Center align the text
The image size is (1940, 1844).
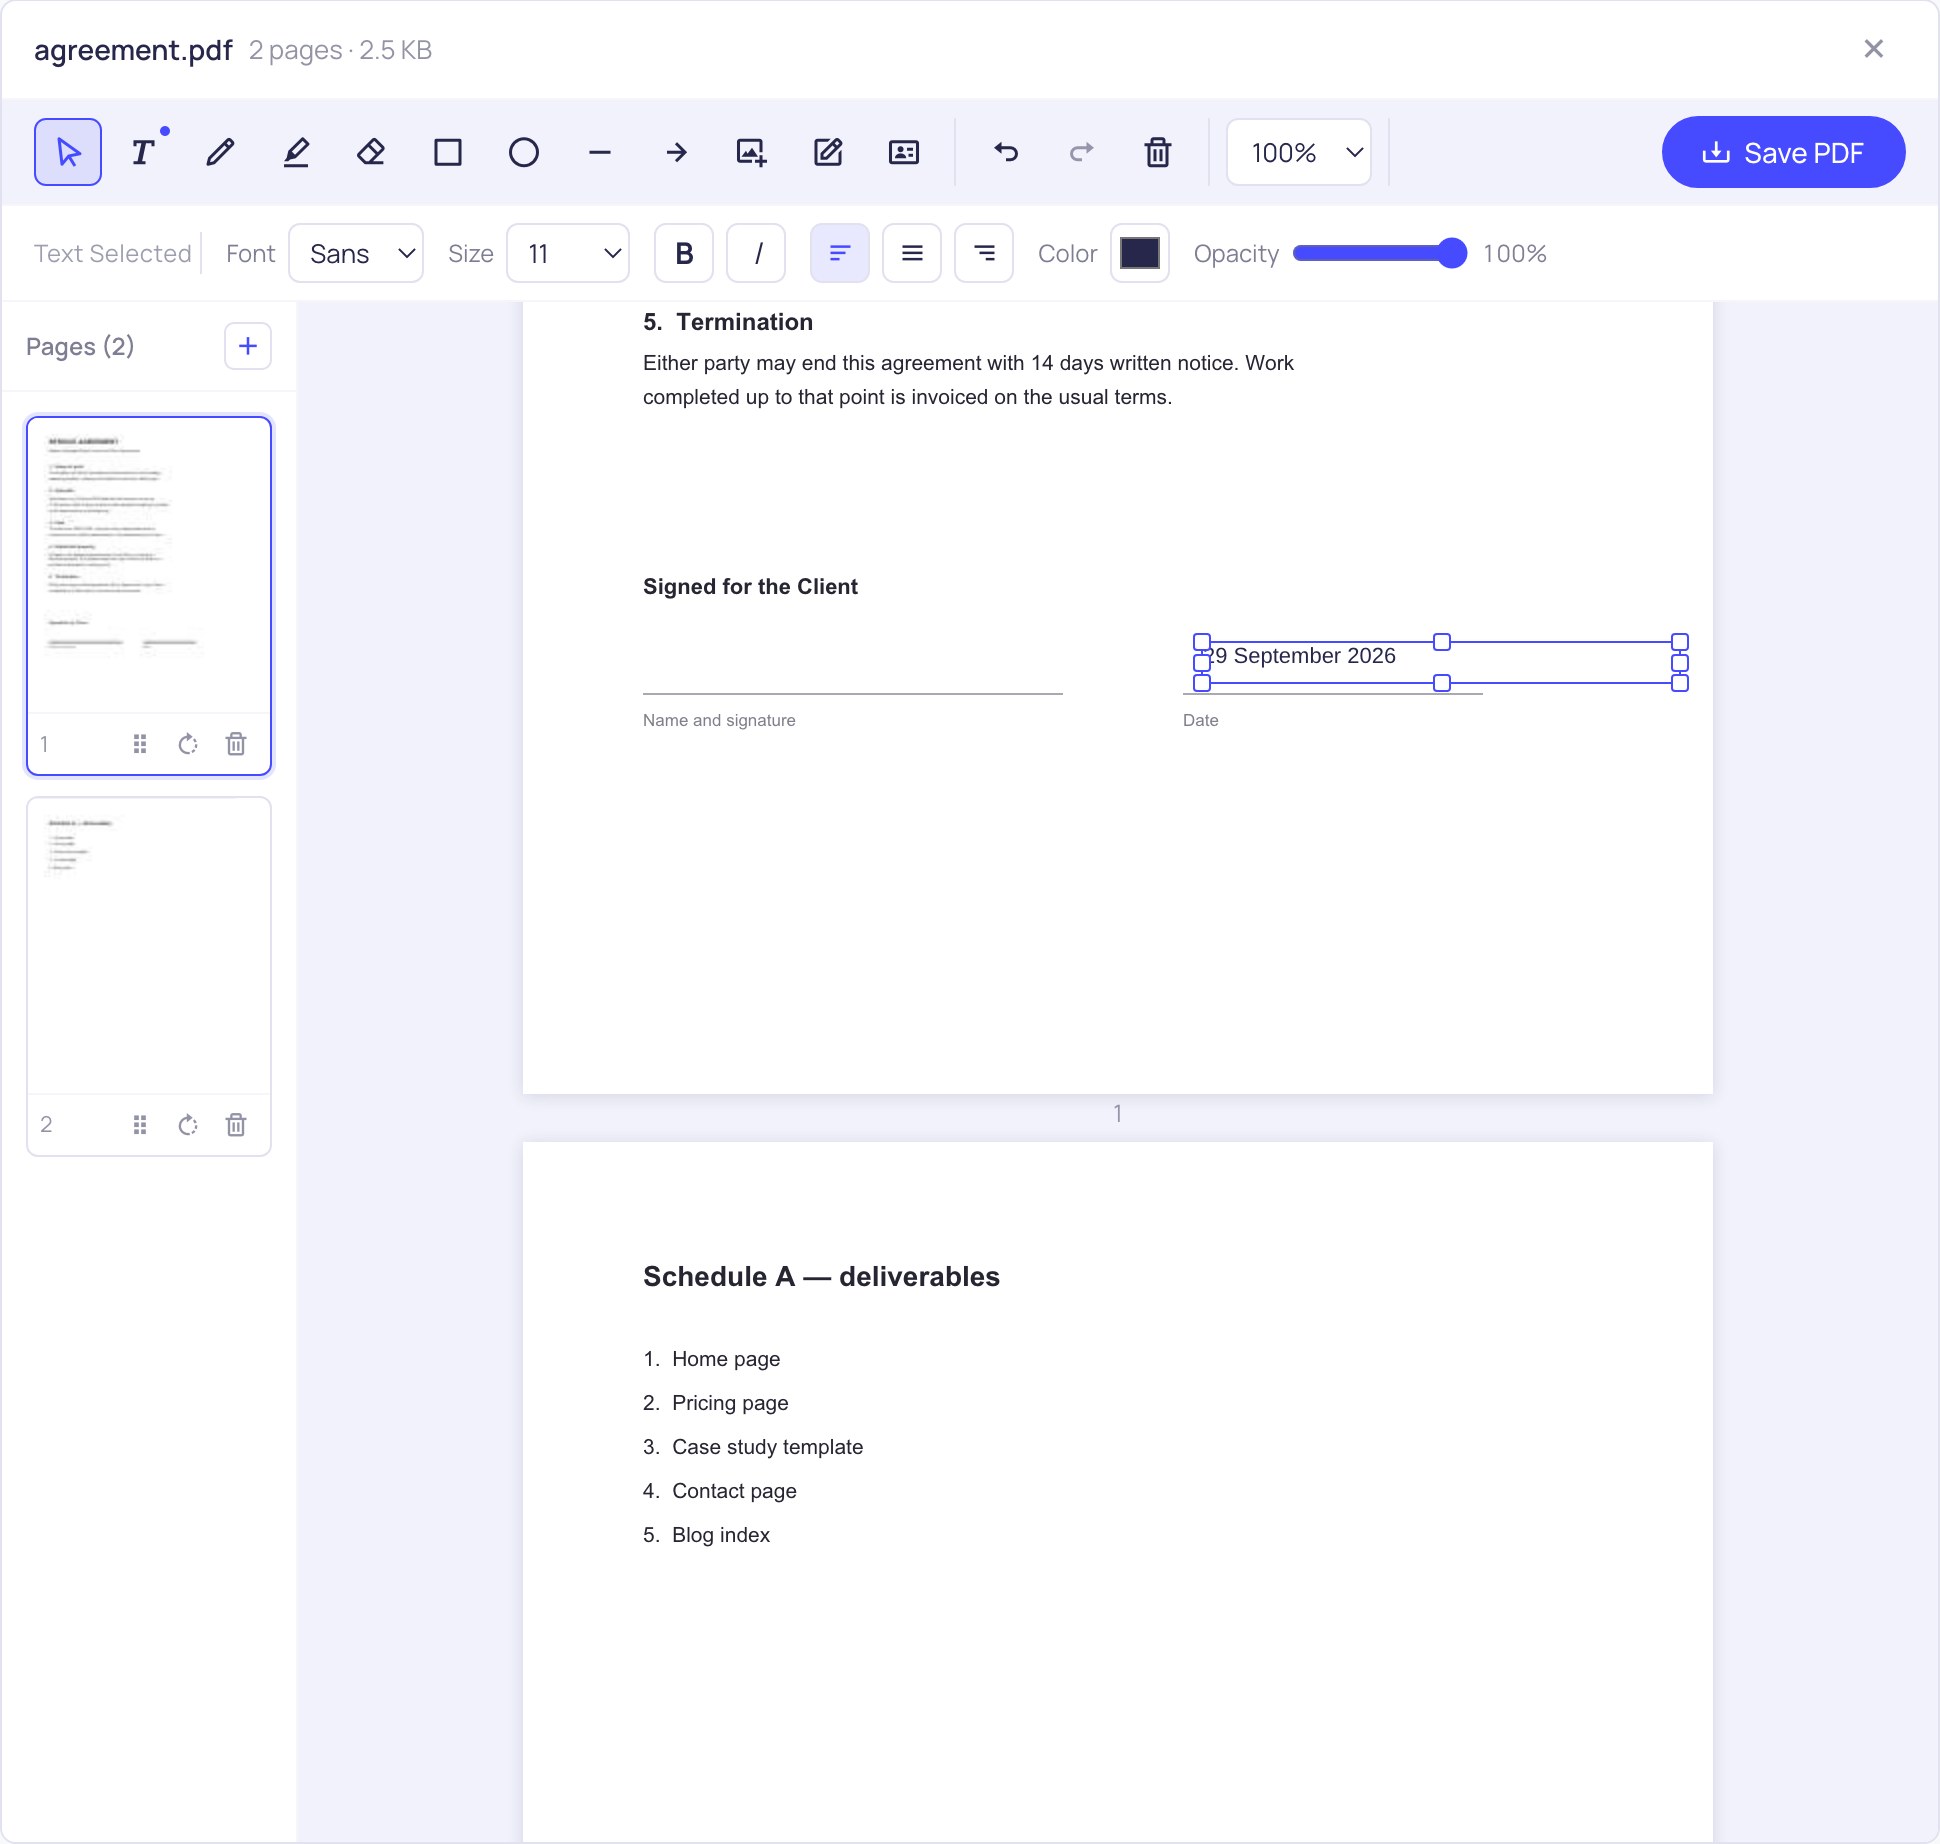(912, 253)
